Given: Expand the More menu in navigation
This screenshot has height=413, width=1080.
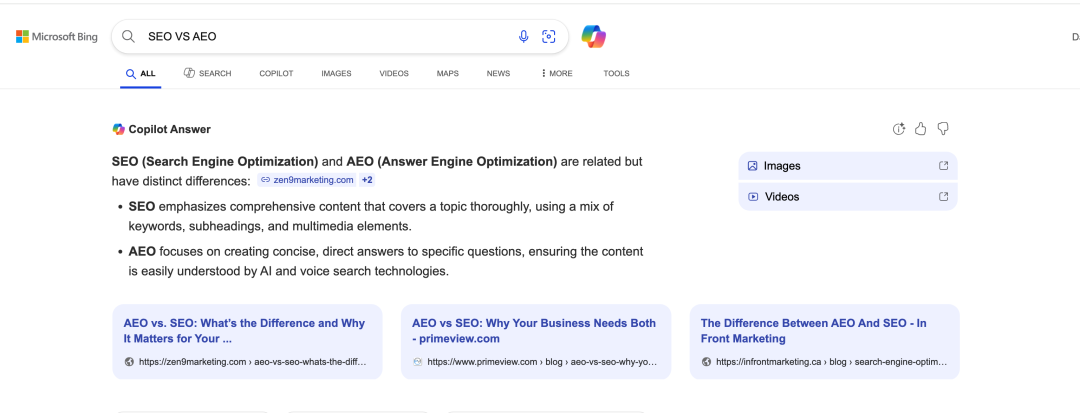Looking at the screenshot, I should [x=557, y=73].
